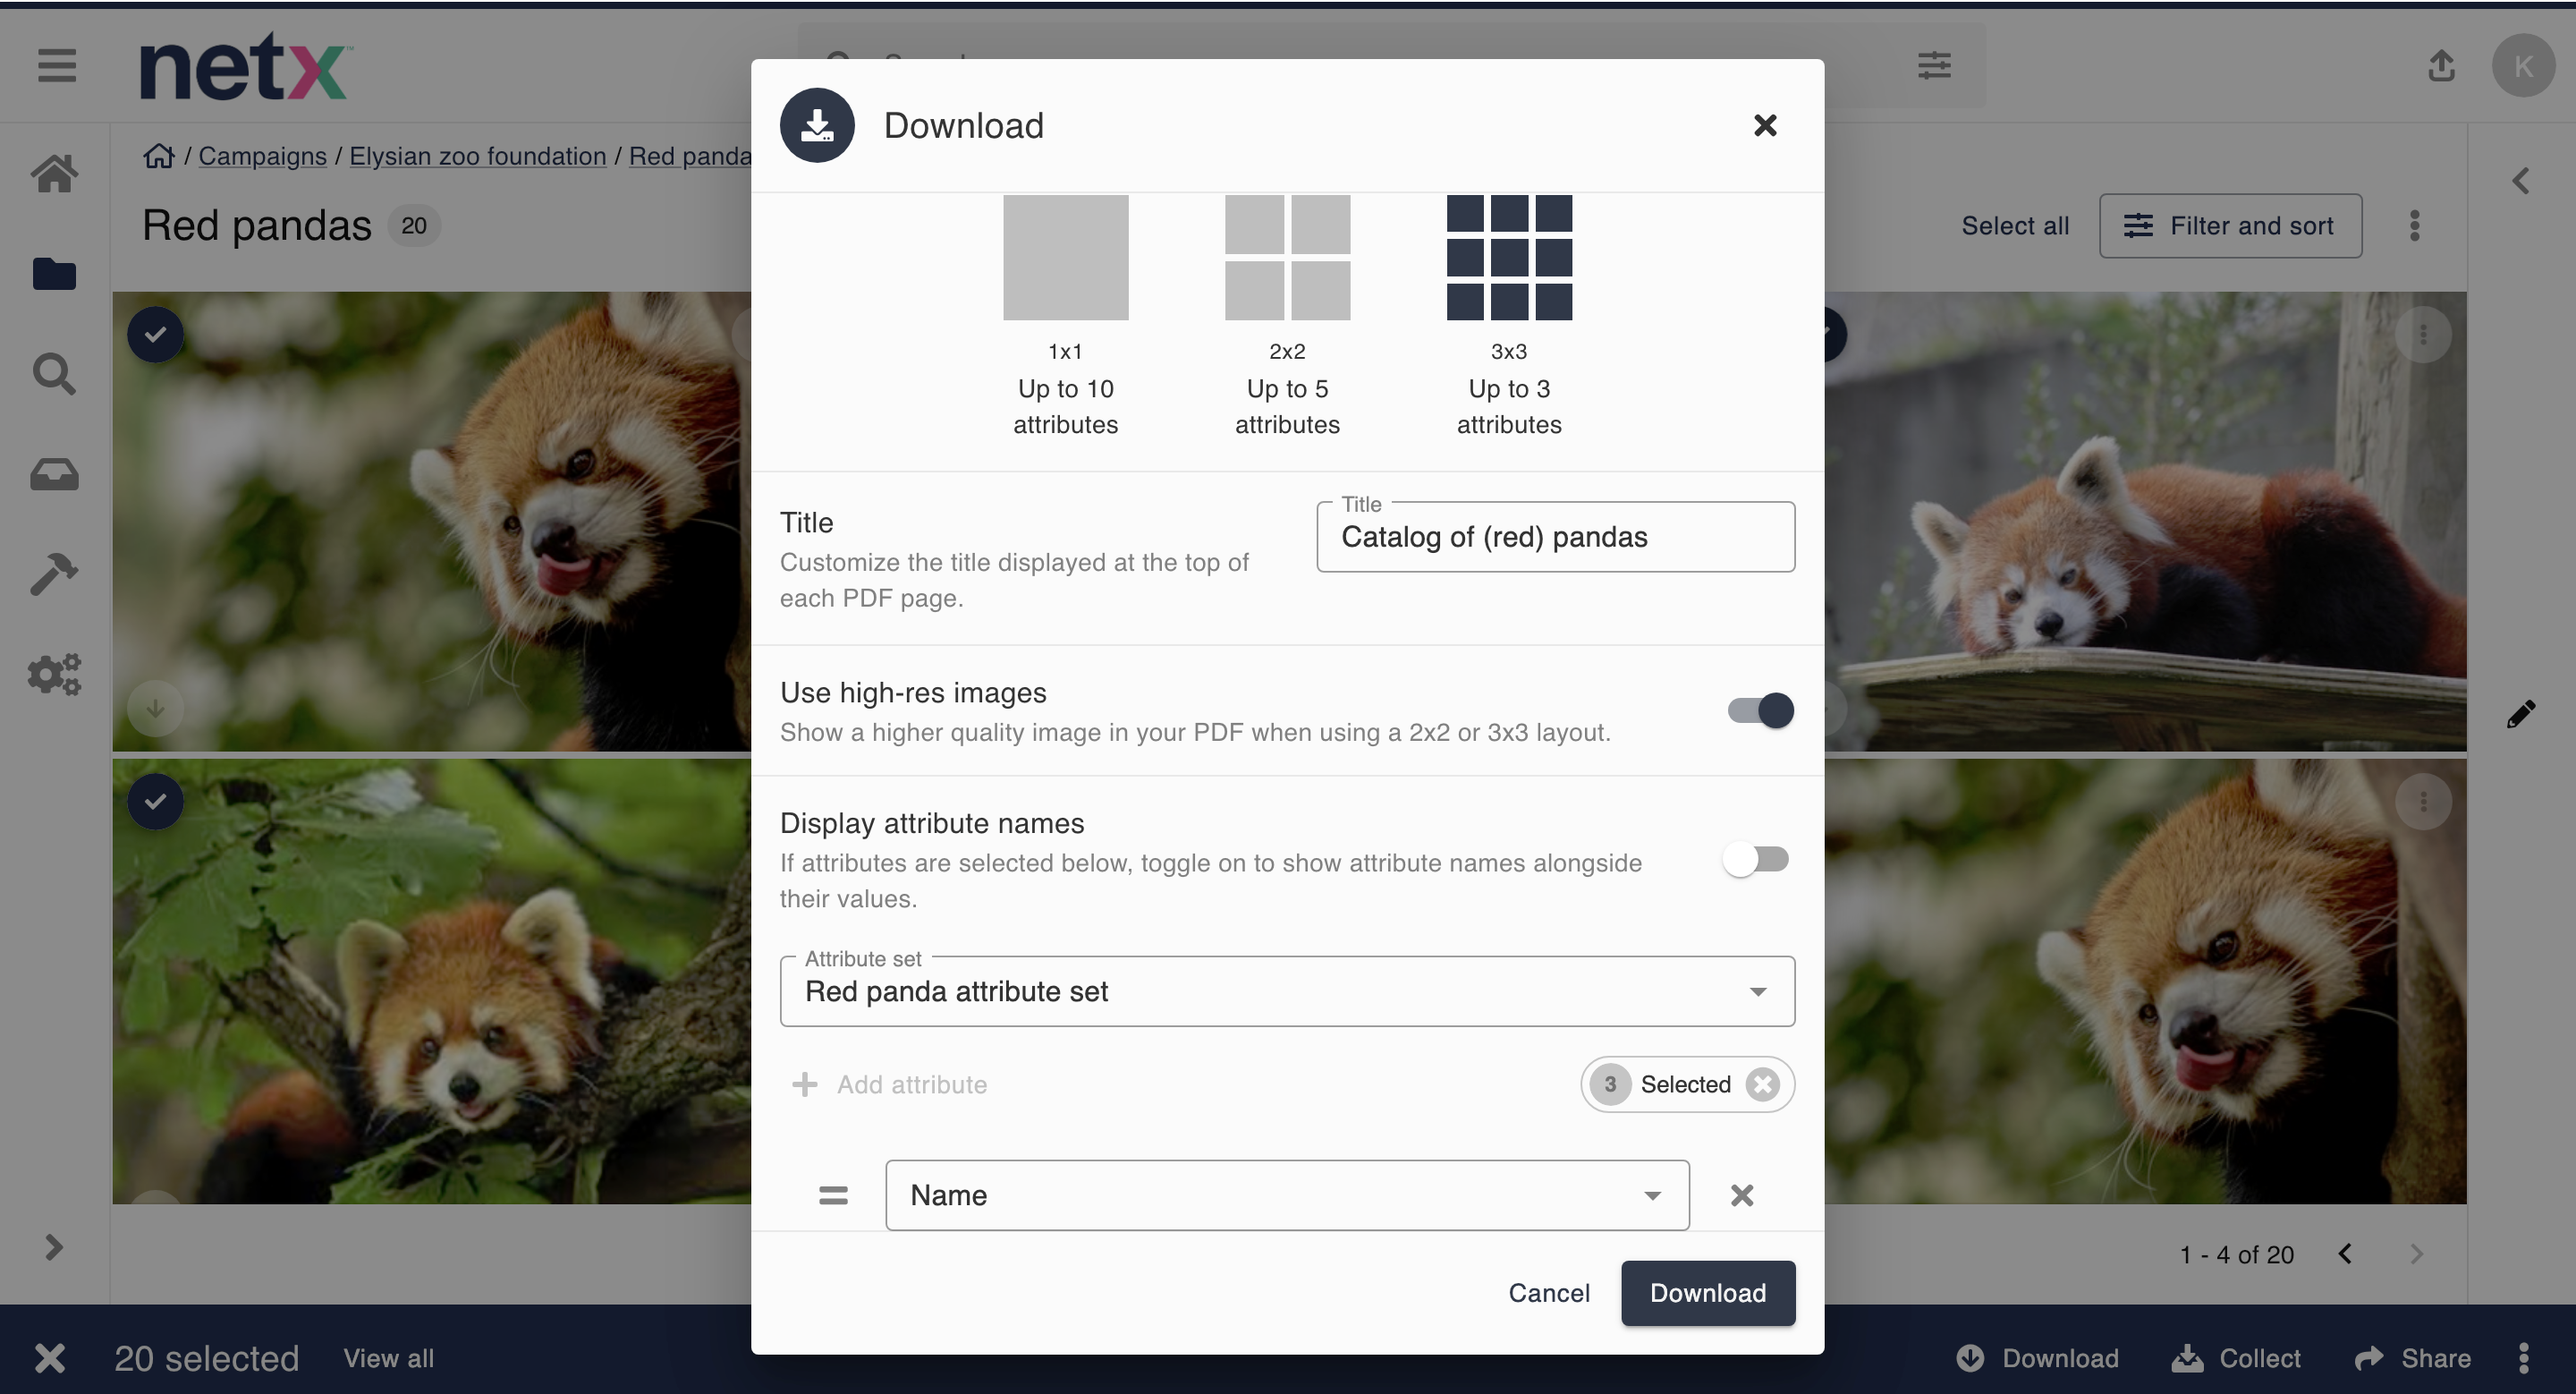
Task: Click the dialog's Download button
Action: coord(1708,1293)
